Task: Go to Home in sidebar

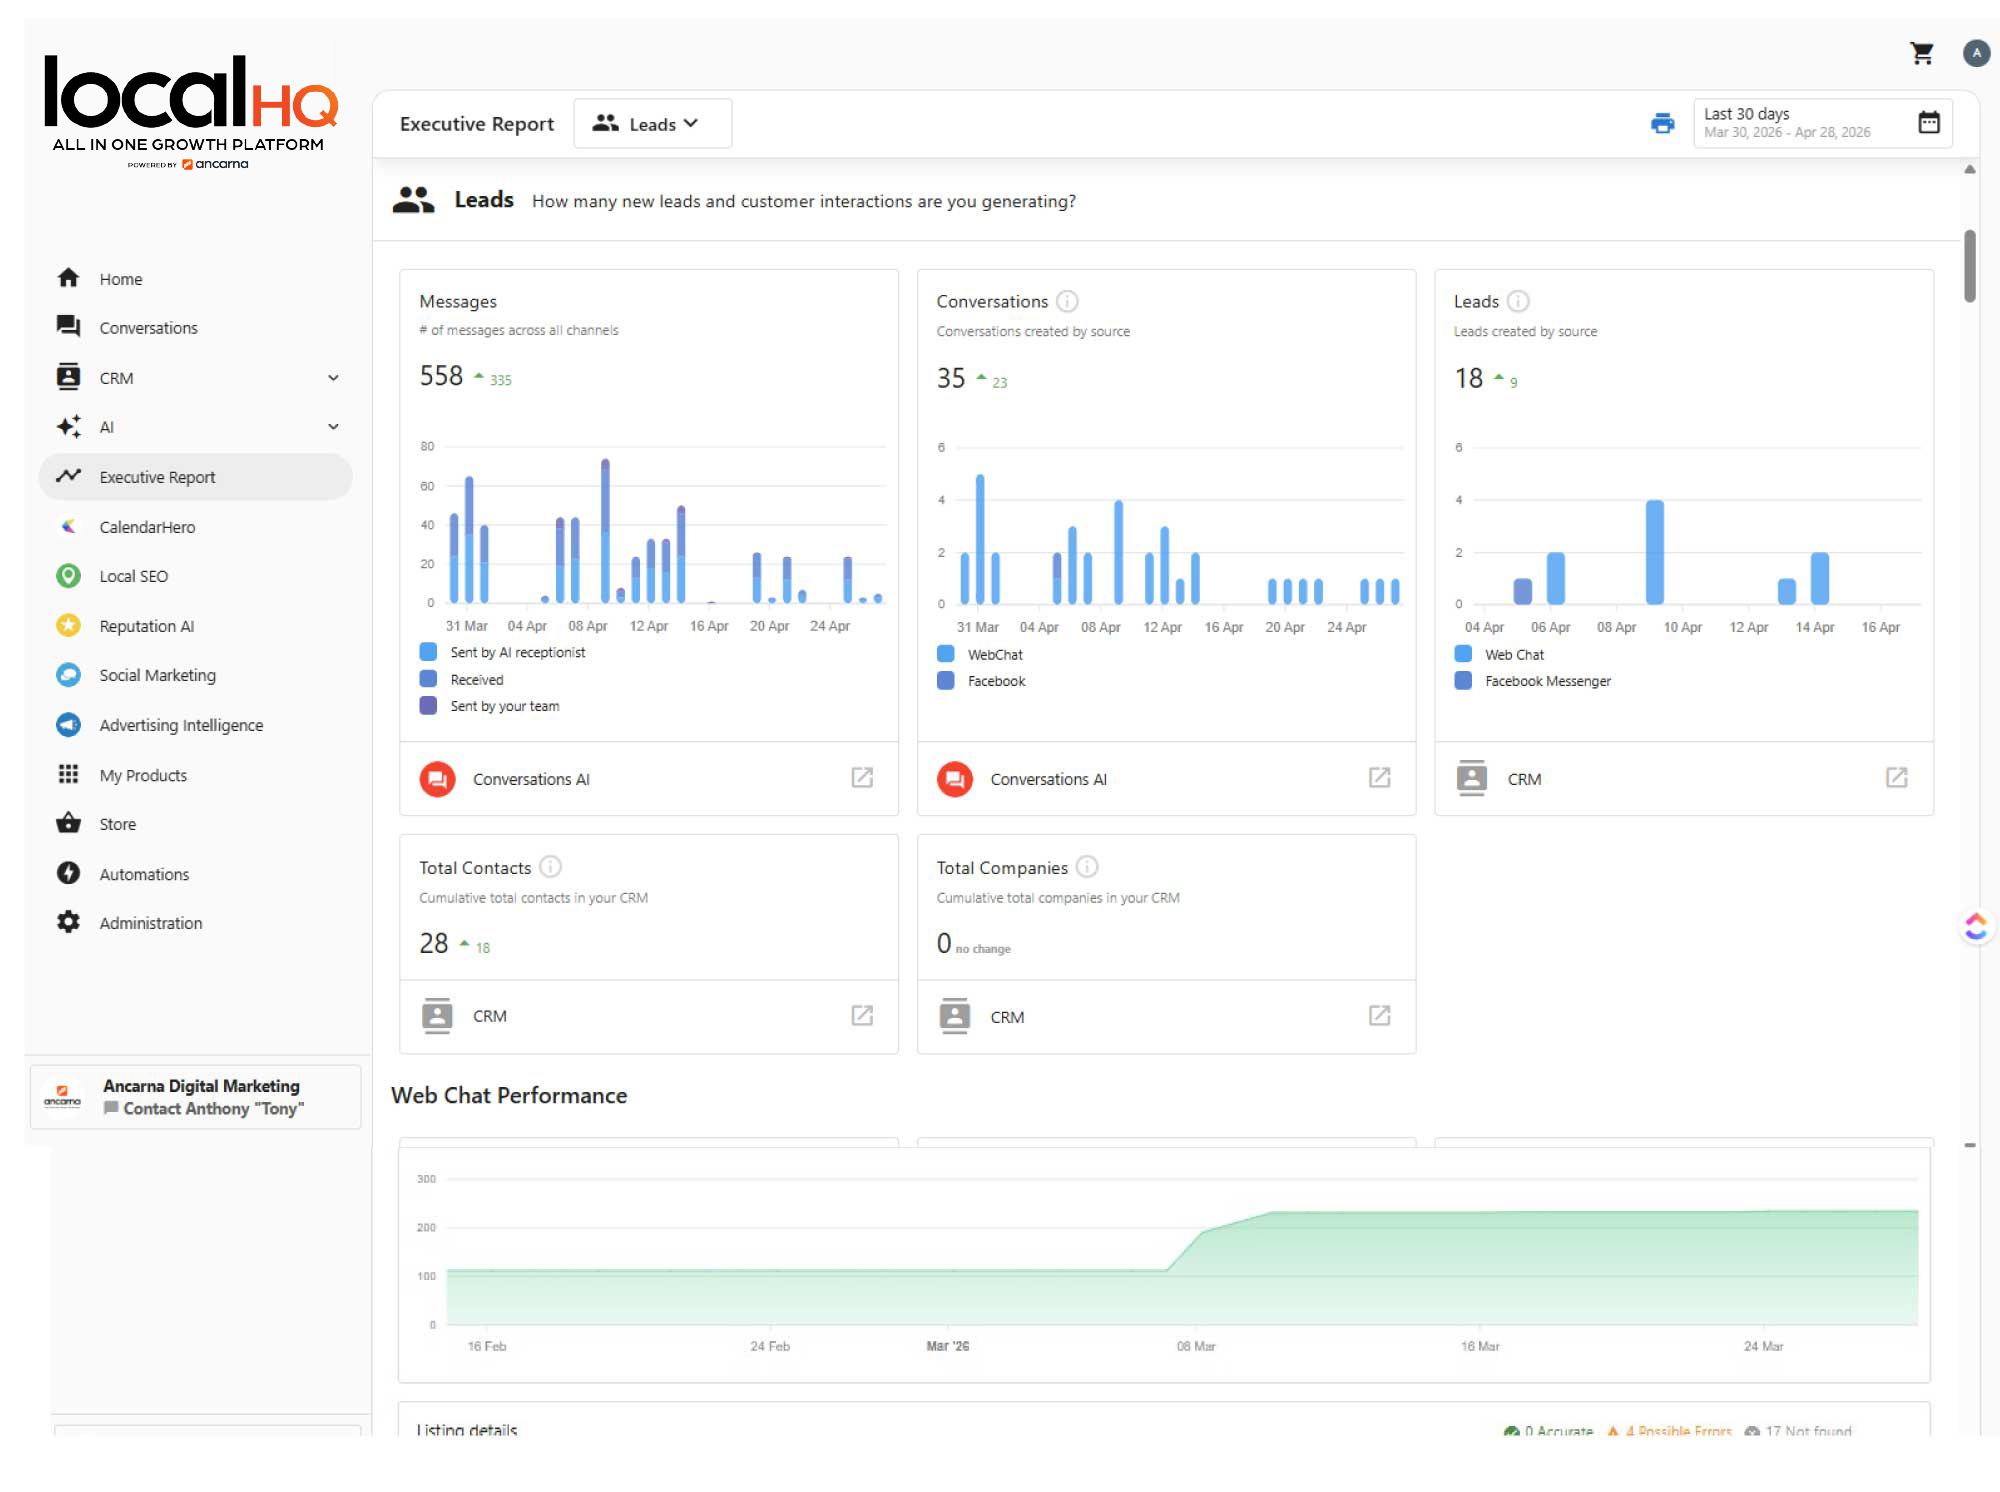Action: [121, 279]
